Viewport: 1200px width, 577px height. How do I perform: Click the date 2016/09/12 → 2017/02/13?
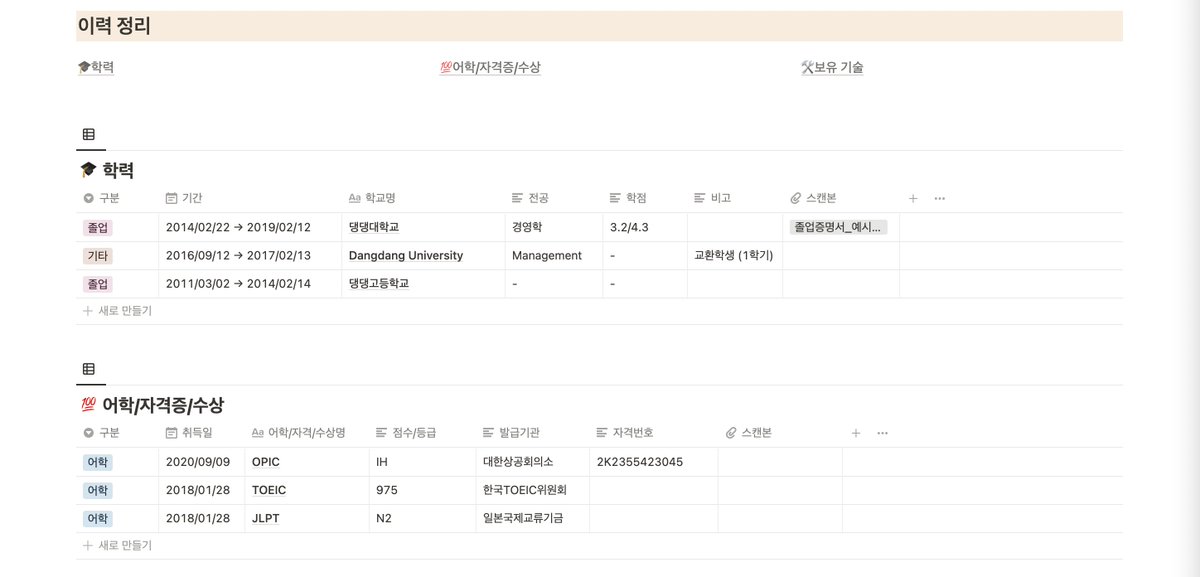point(238,255)
